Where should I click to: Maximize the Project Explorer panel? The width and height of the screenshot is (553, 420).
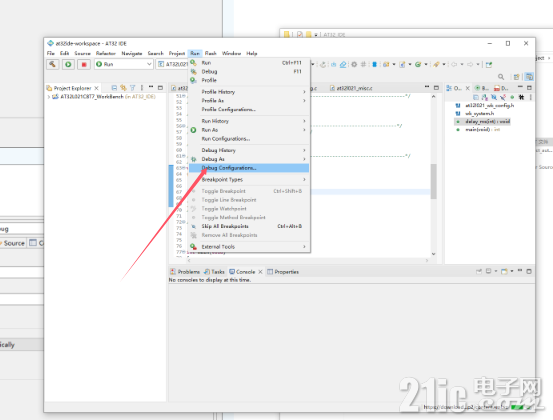click(x=160, y=87)
